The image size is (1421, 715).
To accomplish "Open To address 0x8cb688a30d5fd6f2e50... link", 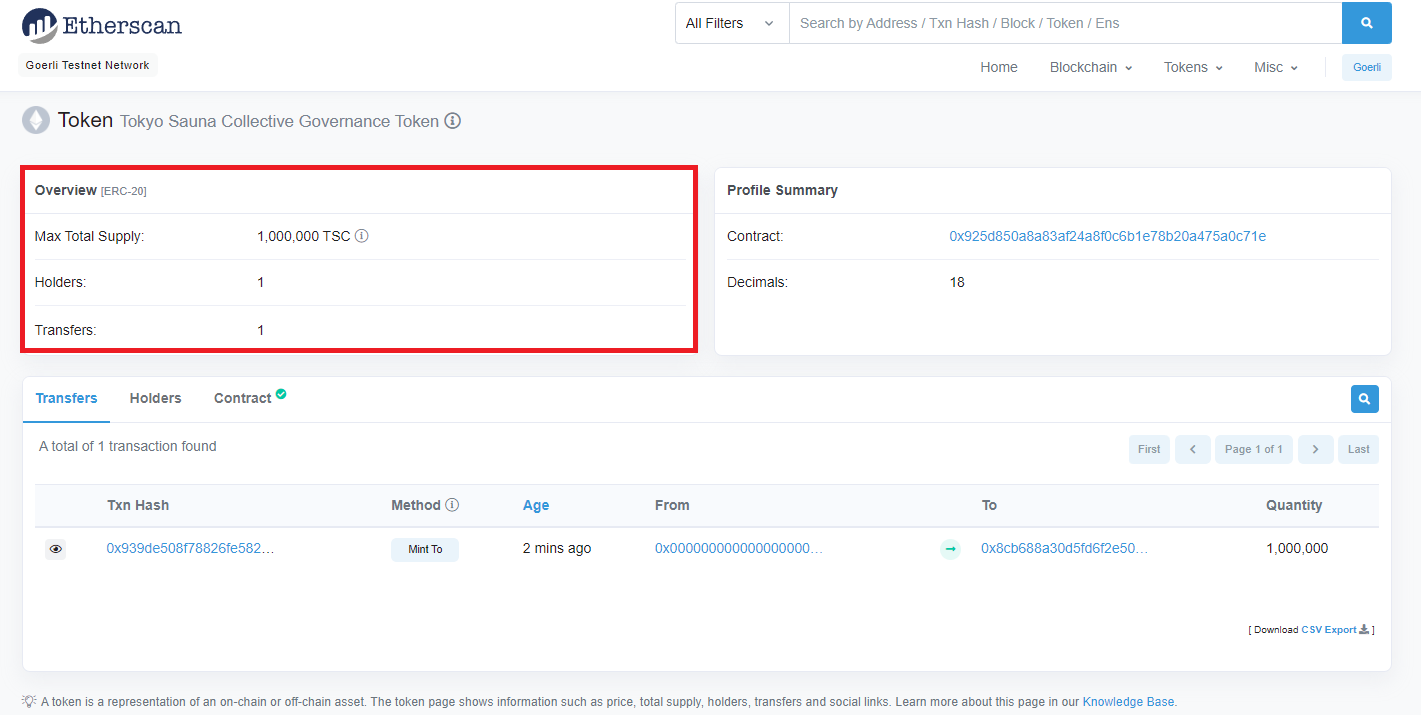I will pos(1064,548).
